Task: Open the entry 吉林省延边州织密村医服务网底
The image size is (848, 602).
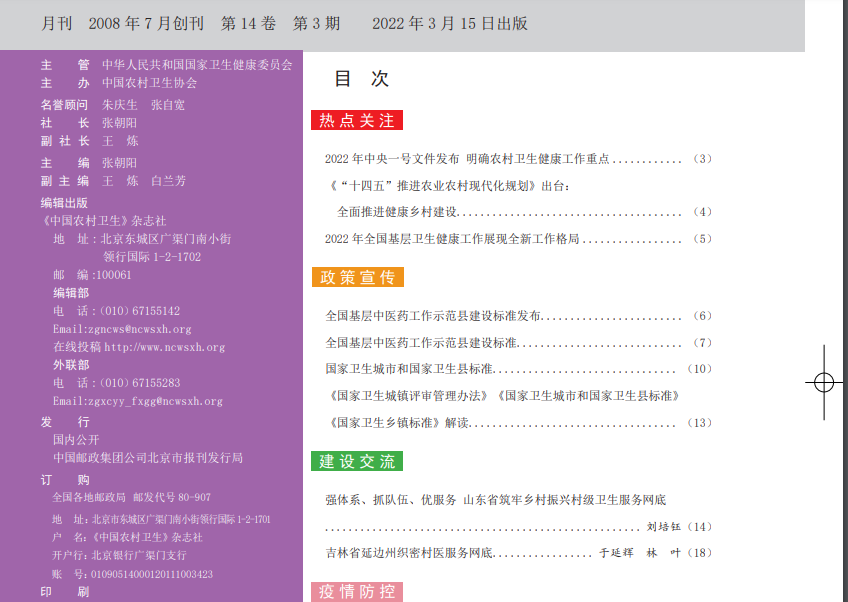Action: (518, 553)
